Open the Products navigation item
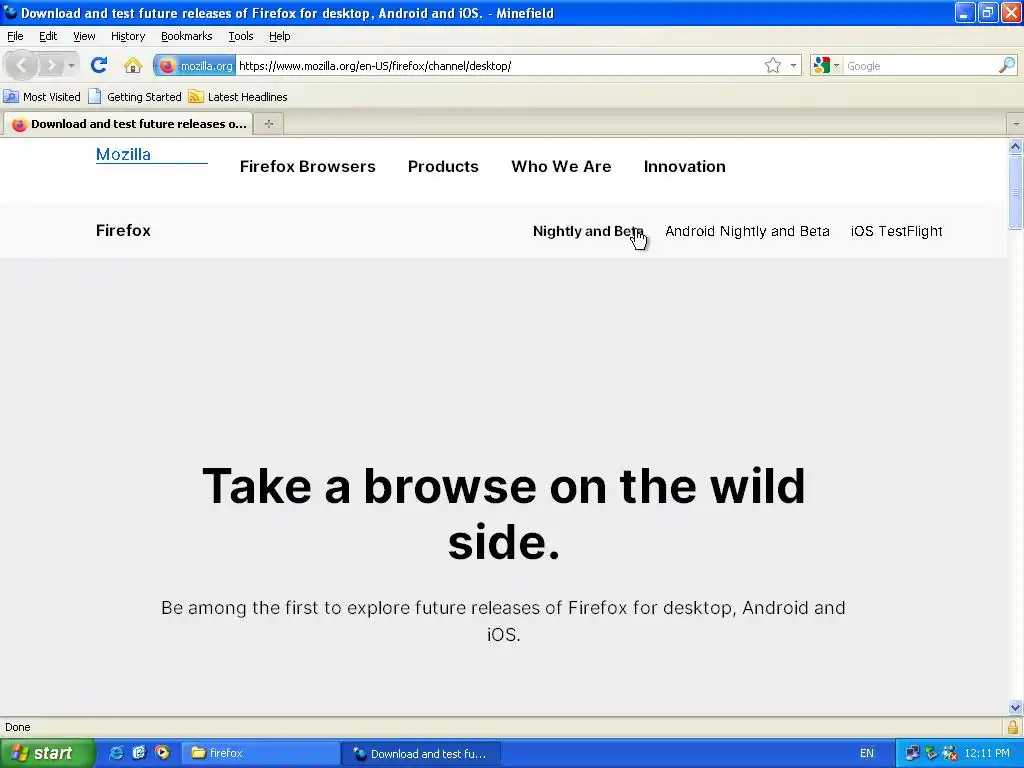Screen dimensions: 1024x768 [443, 167]
